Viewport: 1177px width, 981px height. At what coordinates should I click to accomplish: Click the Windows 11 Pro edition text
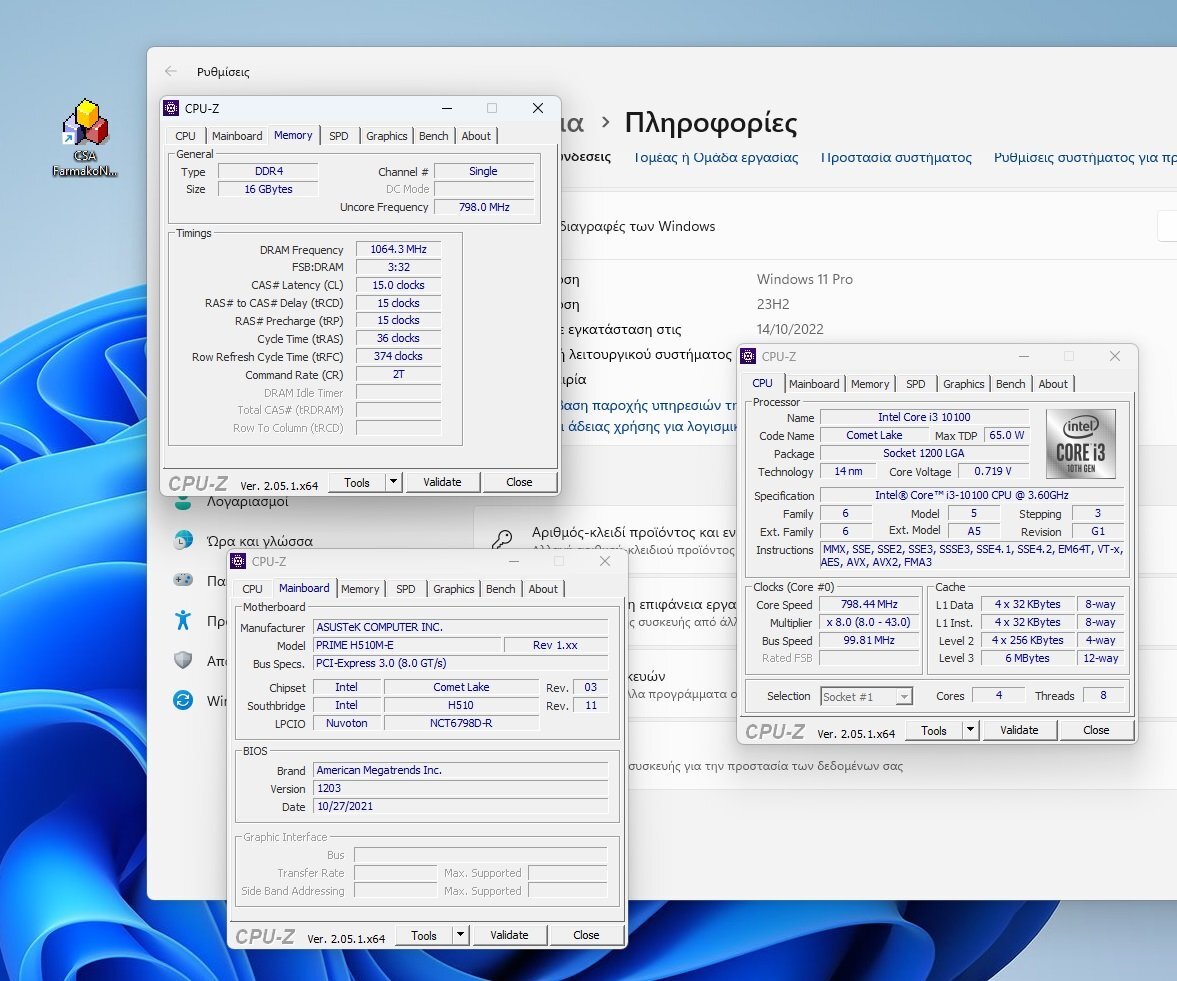pos(805,279)
